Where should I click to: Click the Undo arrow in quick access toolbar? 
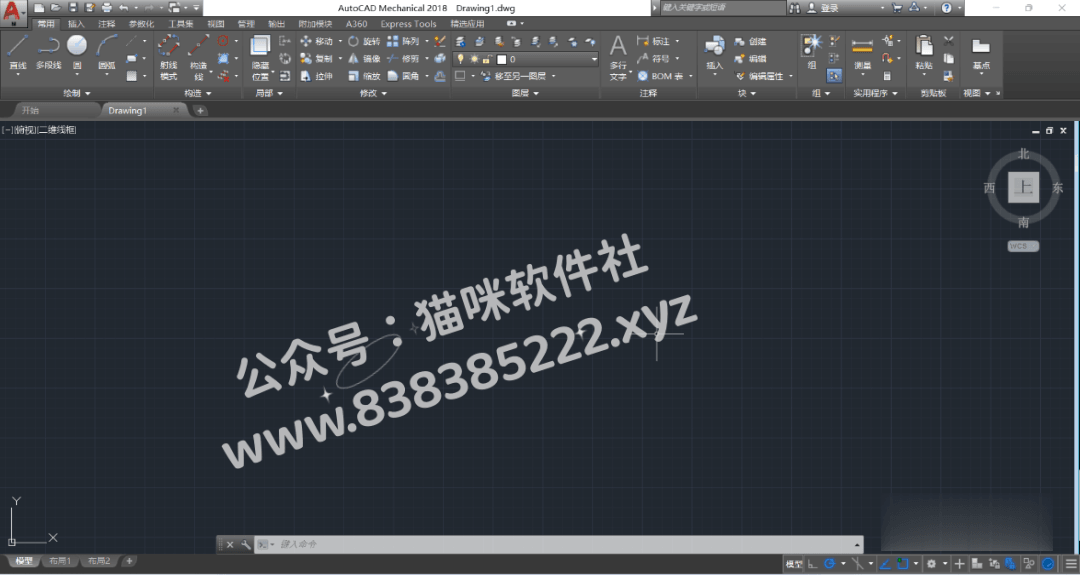tap(123, 8)
